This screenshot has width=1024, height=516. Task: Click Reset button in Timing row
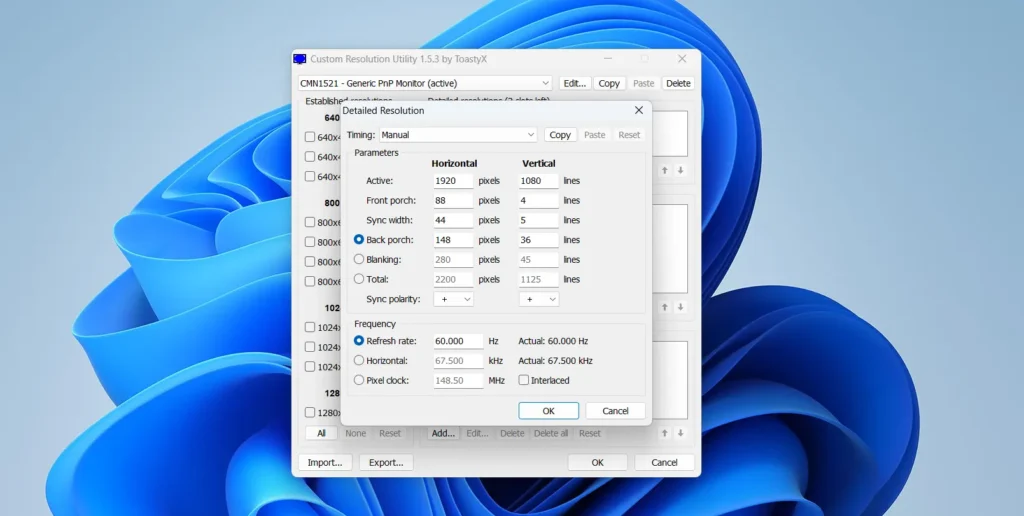coord(629,135)
